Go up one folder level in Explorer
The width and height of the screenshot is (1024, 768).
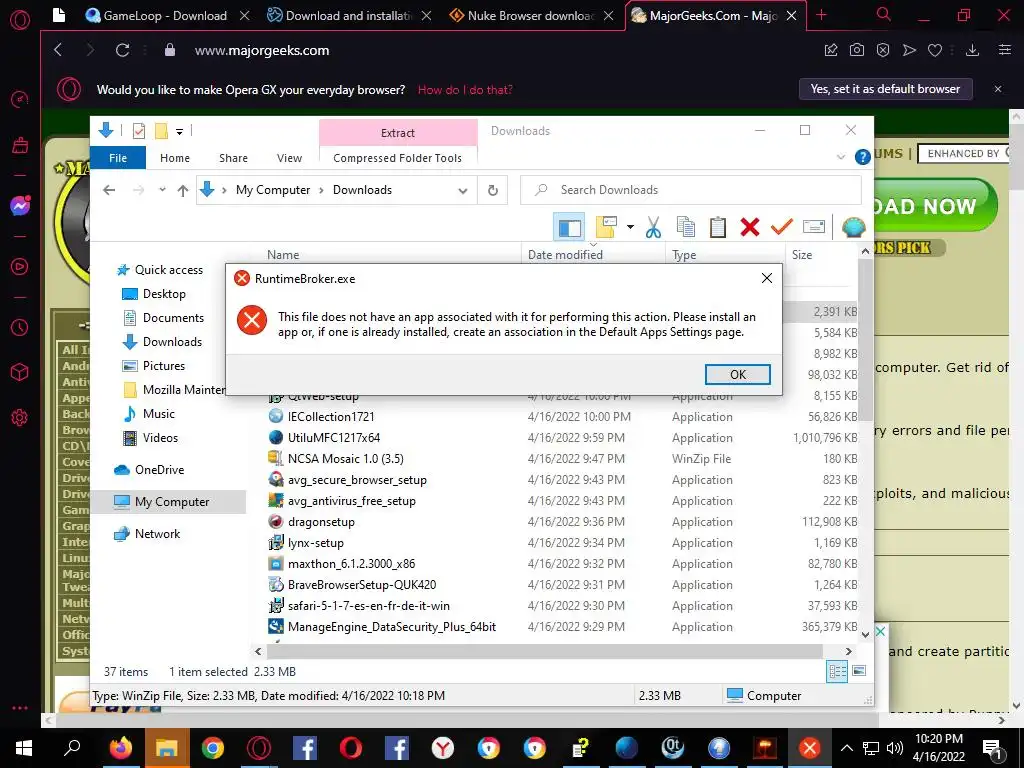point(183,190)
